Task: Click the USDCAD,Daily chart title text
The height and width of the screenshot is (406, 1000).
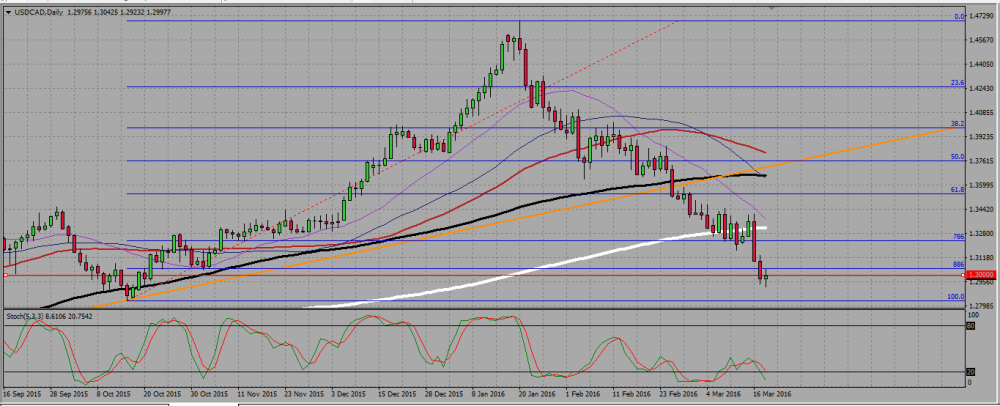Action: click(x=37, y=11)
